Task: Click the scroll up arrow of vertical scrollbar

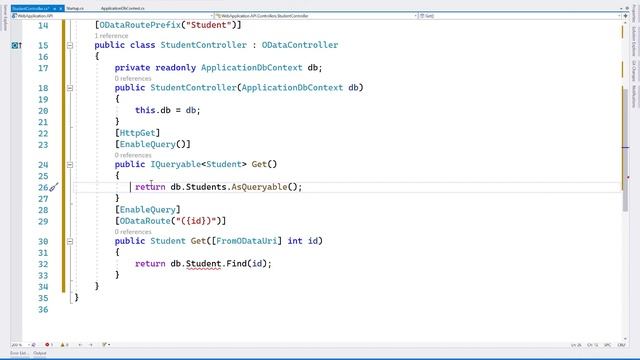Action: pos(625,23)
